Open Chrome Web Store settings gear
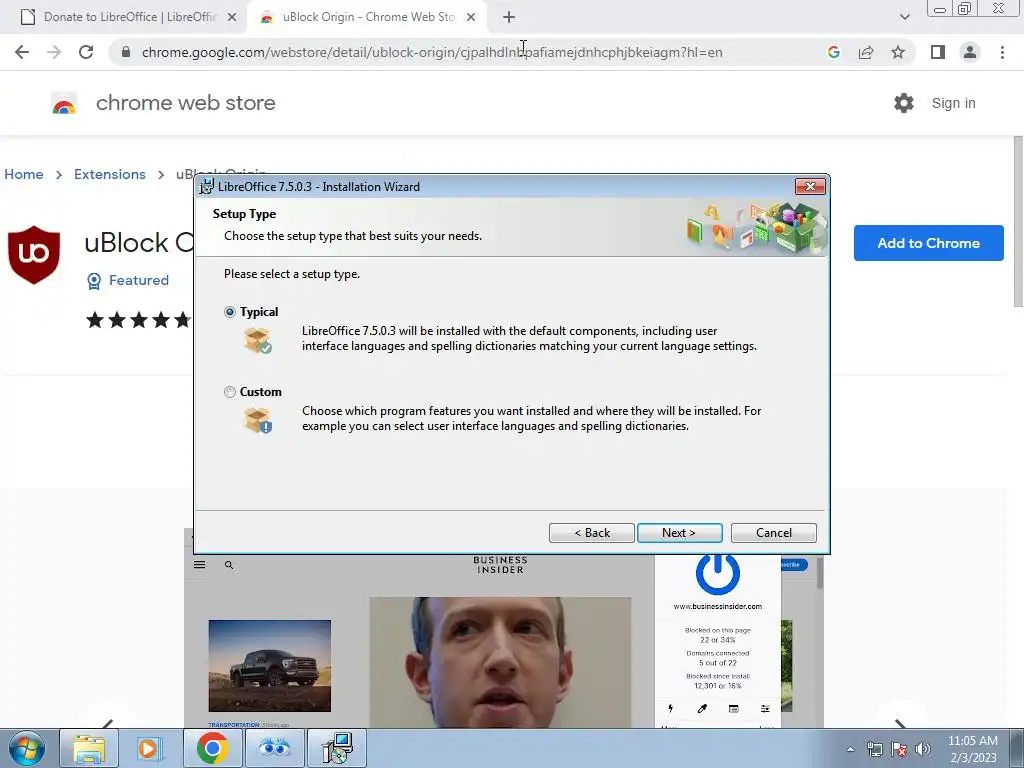1024x768 pixels. coord(904,103)
